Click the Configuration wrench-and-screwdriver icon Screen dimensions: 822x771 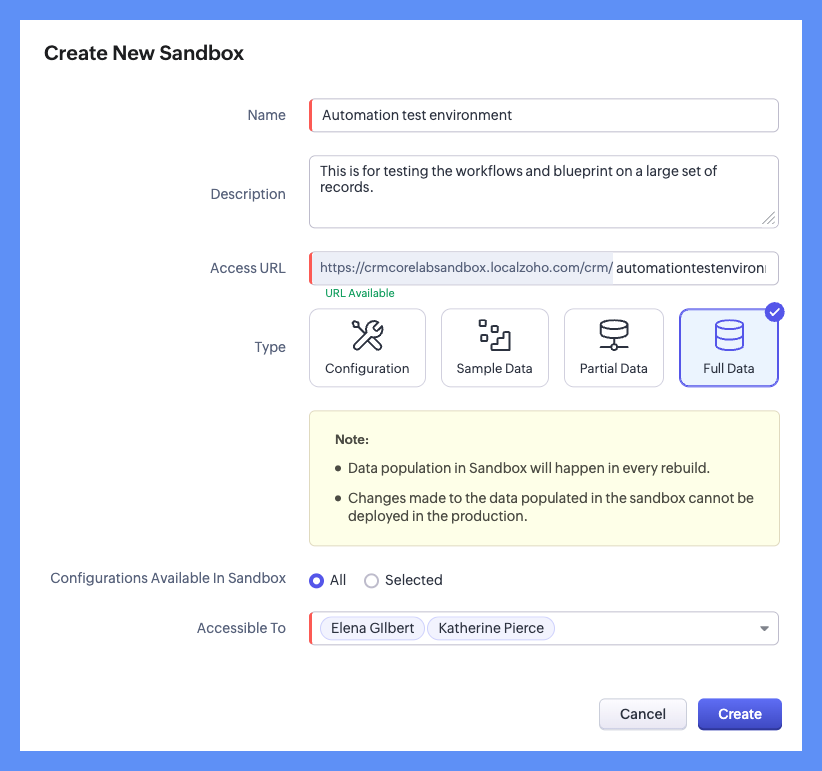pos(367,335)
